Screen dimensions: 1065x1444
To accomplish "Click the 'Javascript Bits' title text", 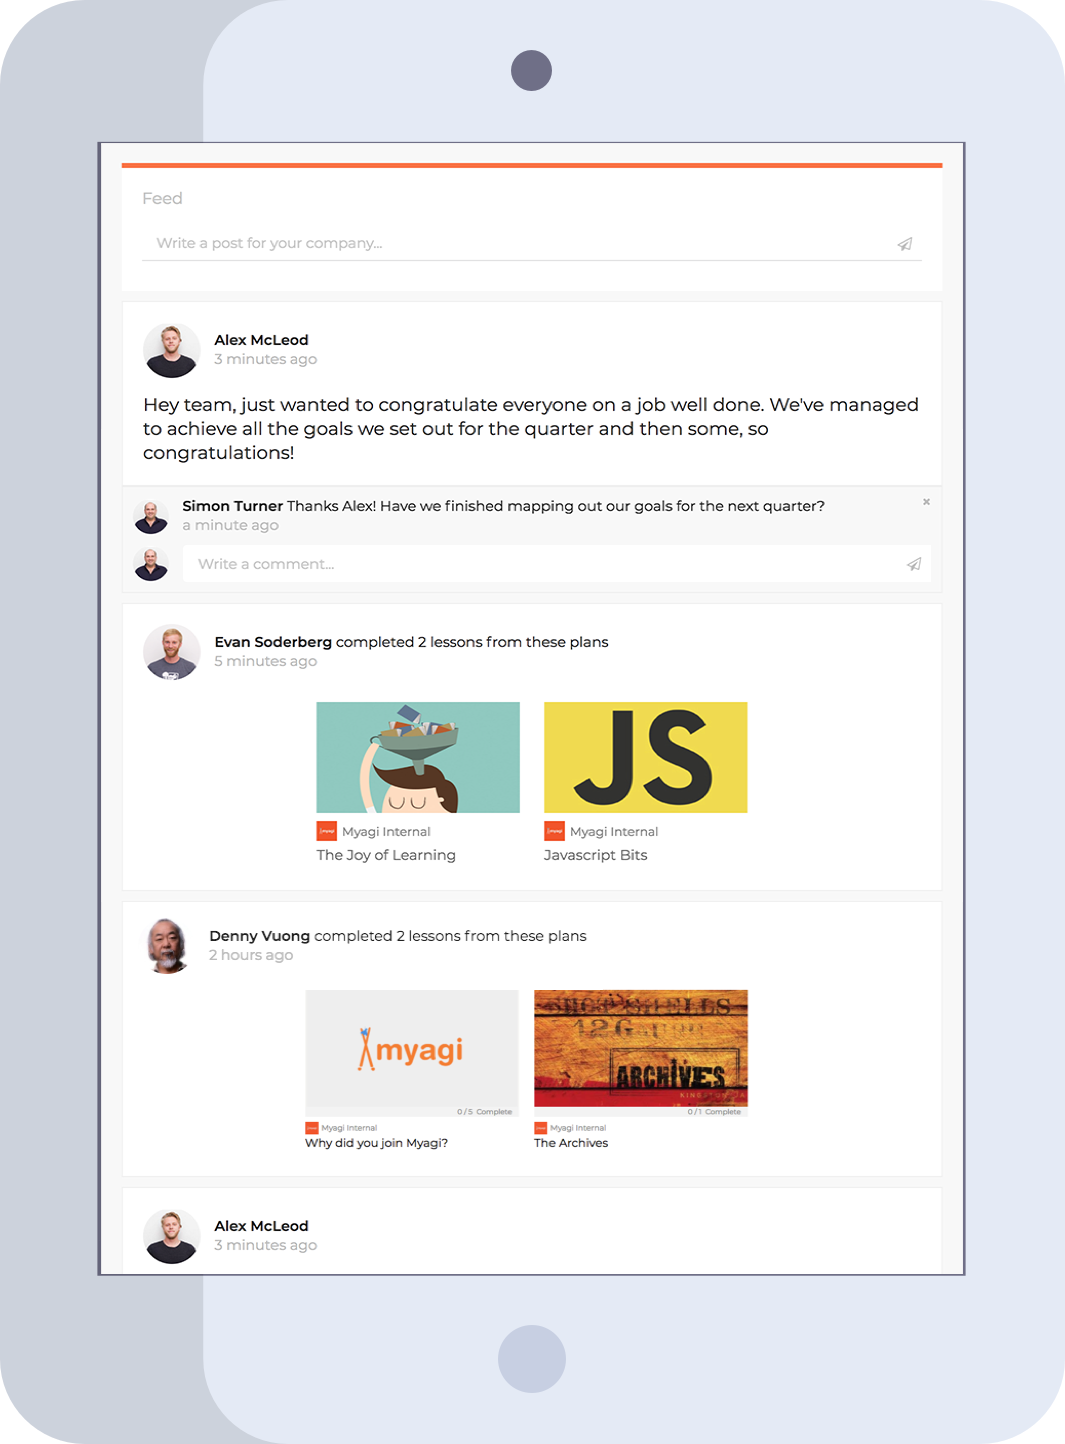I will pos(595,855).
